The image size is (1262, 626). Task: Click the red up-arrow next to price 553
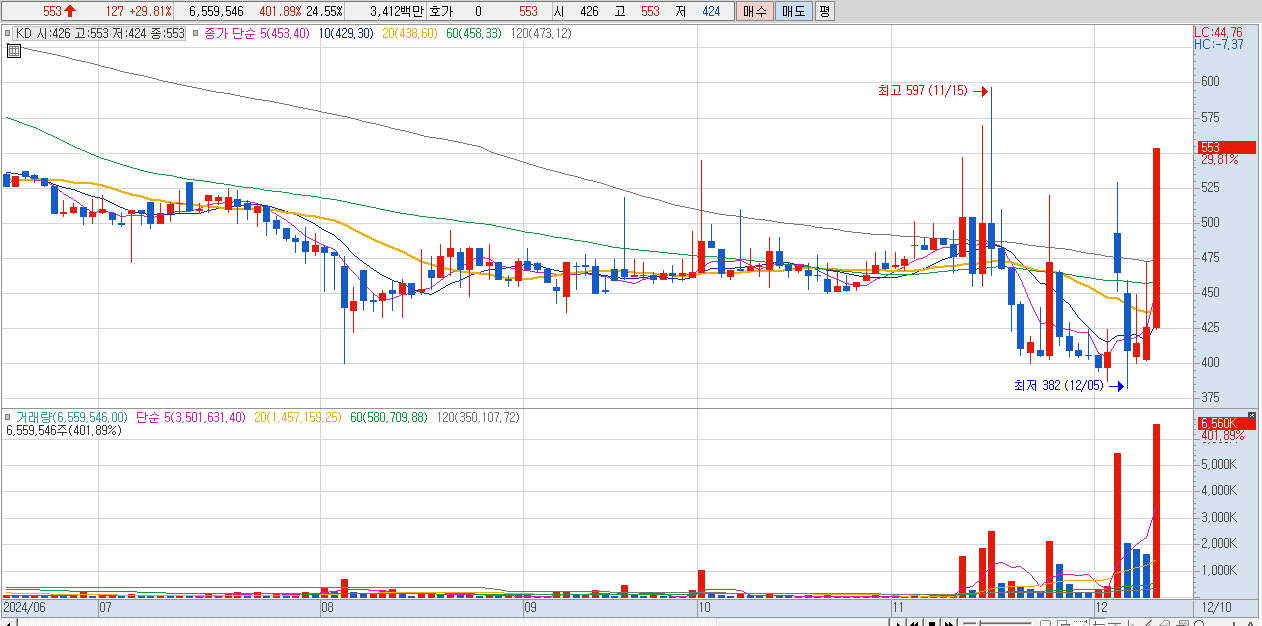pyautogui.click(x=70, y=12)
